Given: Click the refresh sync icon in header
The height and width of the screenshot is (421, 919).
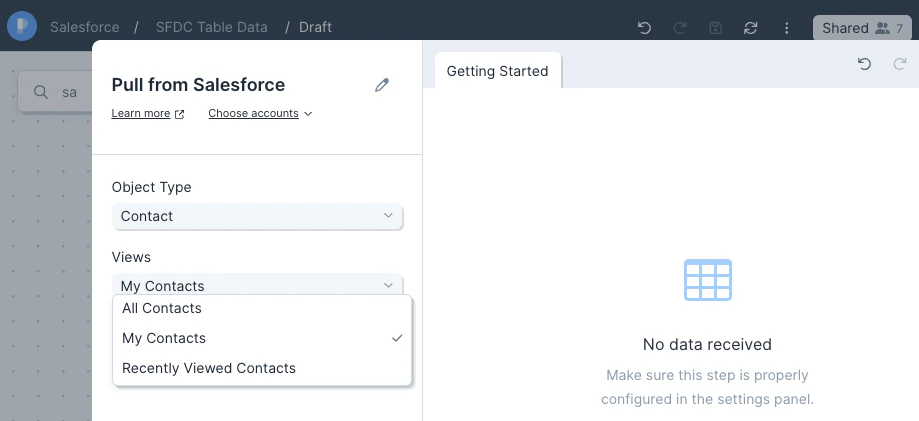Looking at the screenshot, I should point(751,28).
